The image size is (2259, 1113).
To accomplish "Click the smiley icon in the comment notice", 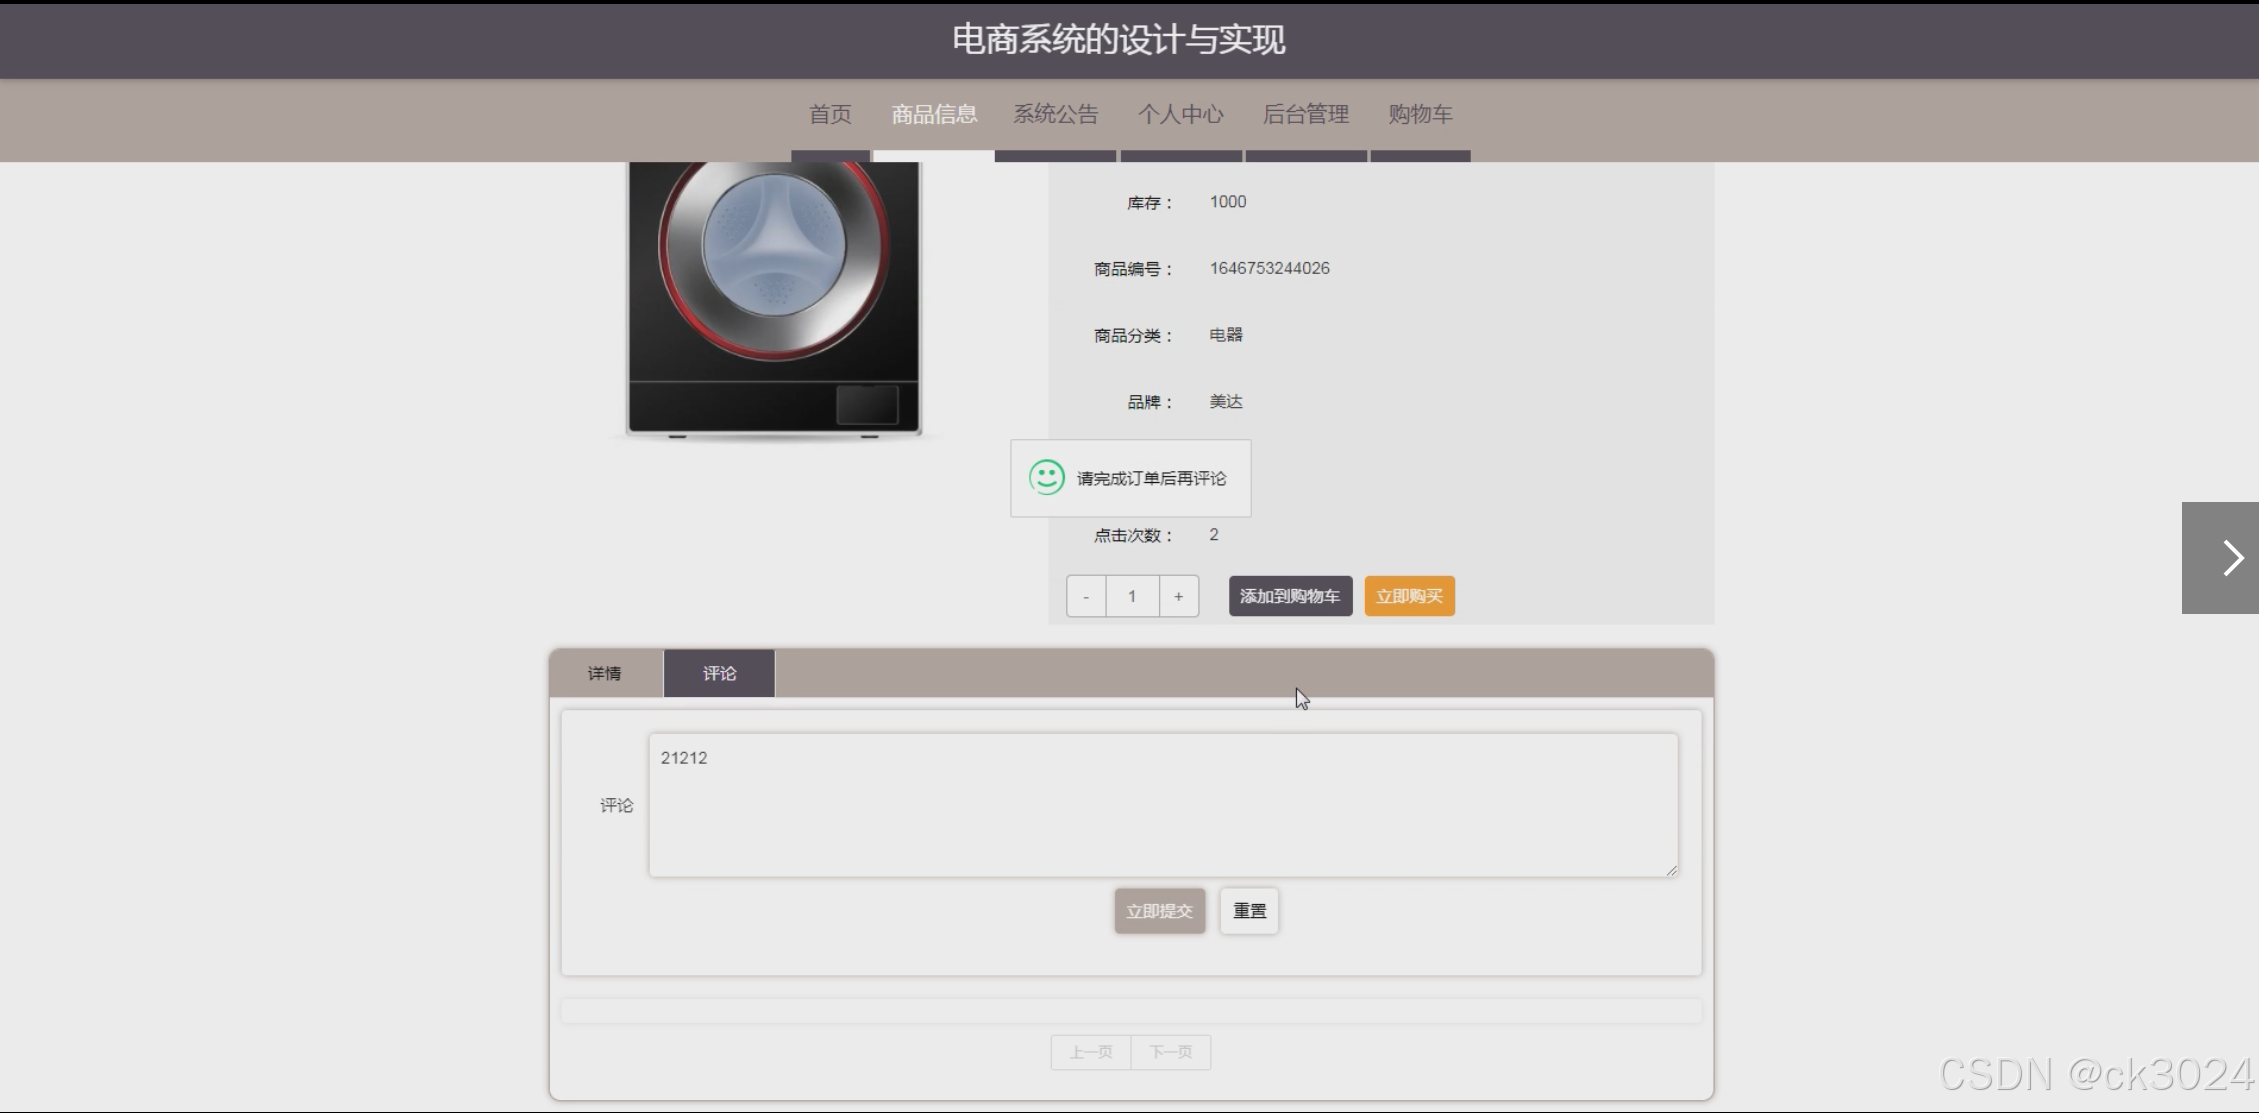I will coord(1045,478).
